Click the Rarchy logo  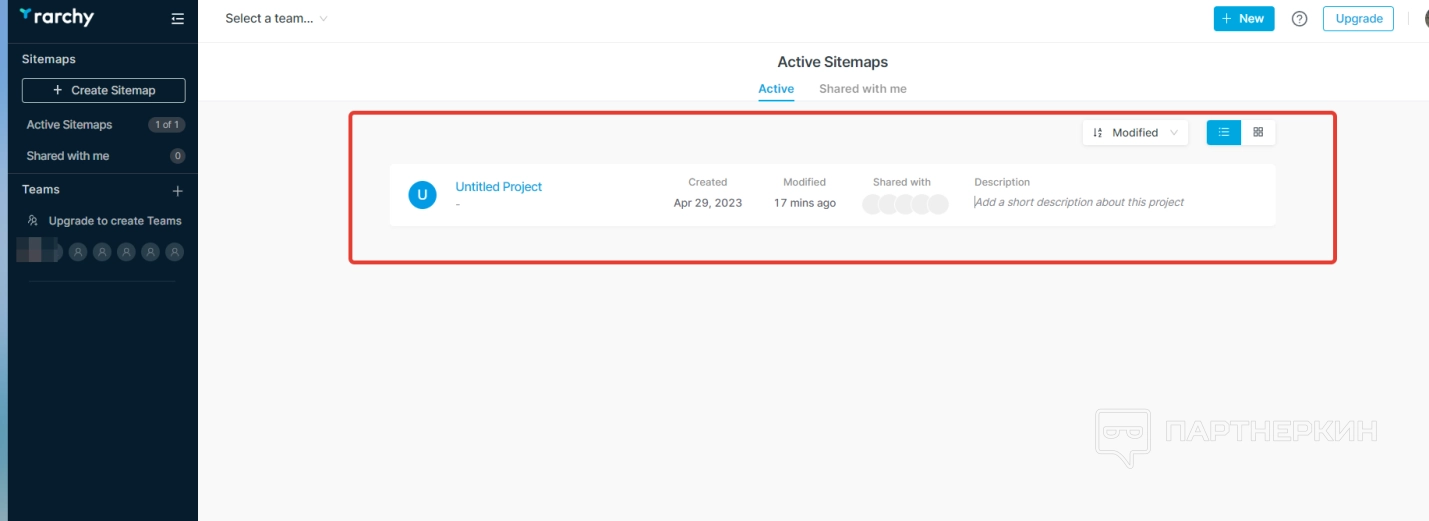click(56, 17)
